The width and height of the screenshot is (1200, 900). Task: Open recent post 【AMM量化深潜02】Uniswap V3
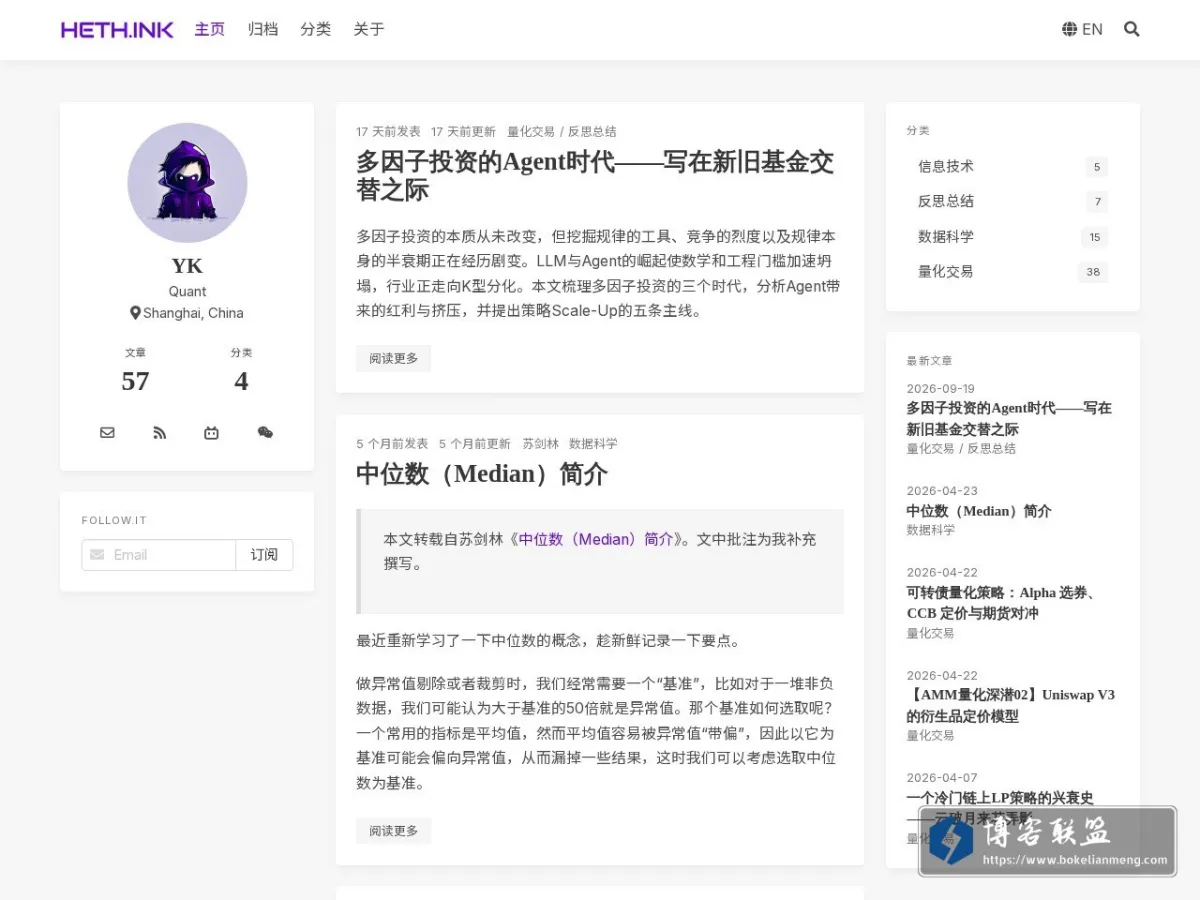(1011, 705)
